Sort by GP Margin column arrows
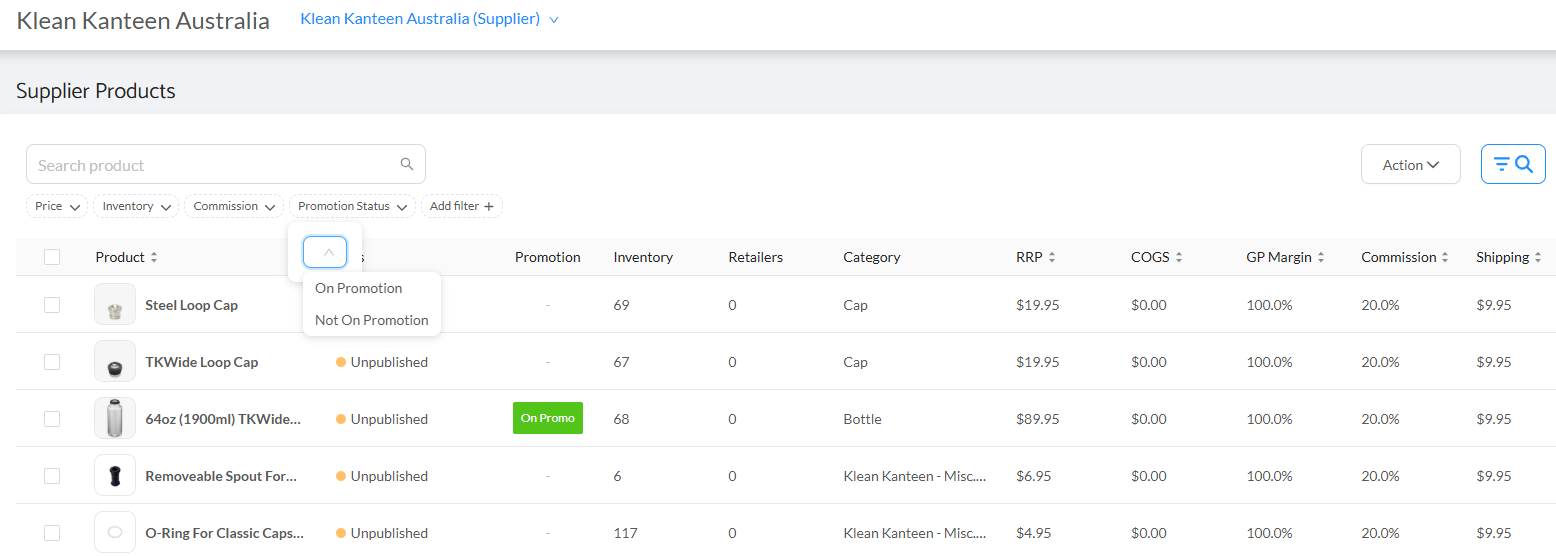This screenshot has width=1556, height=556. tap(1321, 258)
